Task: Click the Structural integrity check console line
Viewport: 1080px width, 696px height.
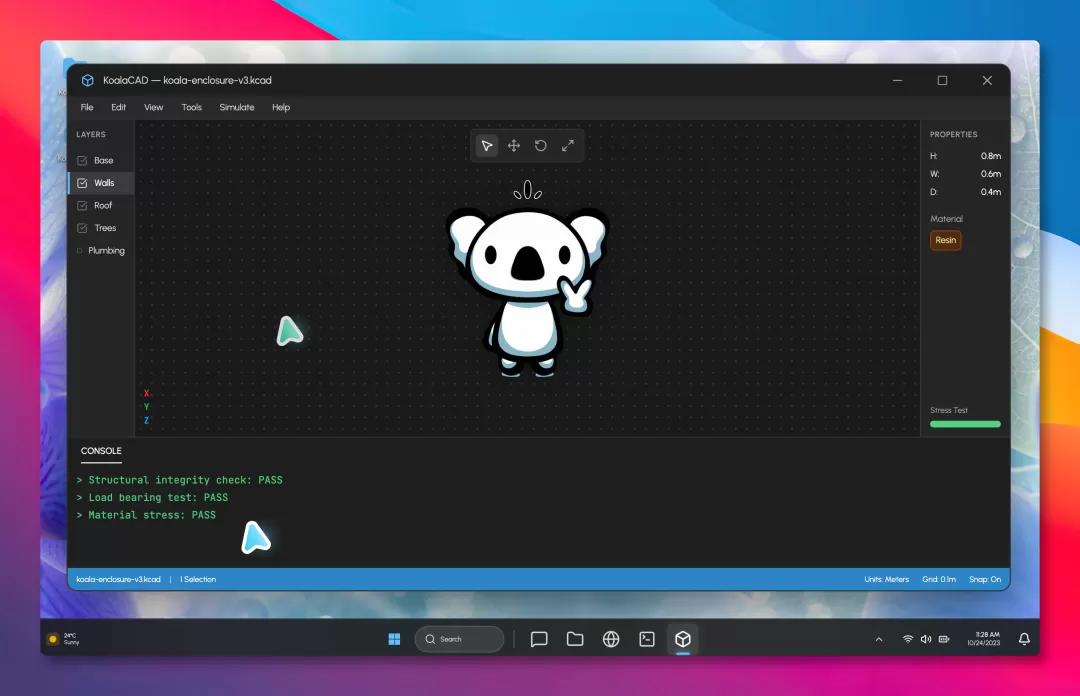Action: pyautogui.click(x=180, y=480)
